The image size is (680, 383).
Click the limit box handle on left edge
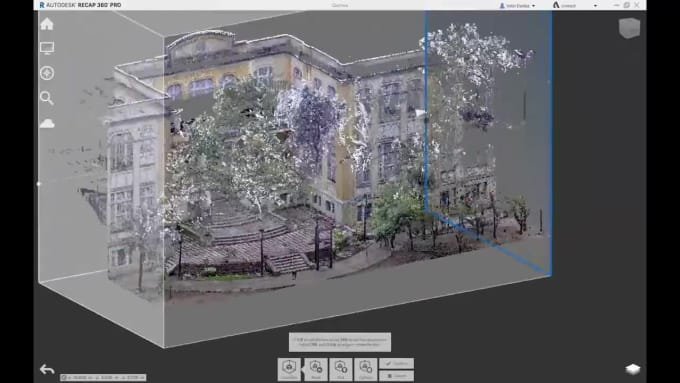(39, 184)
